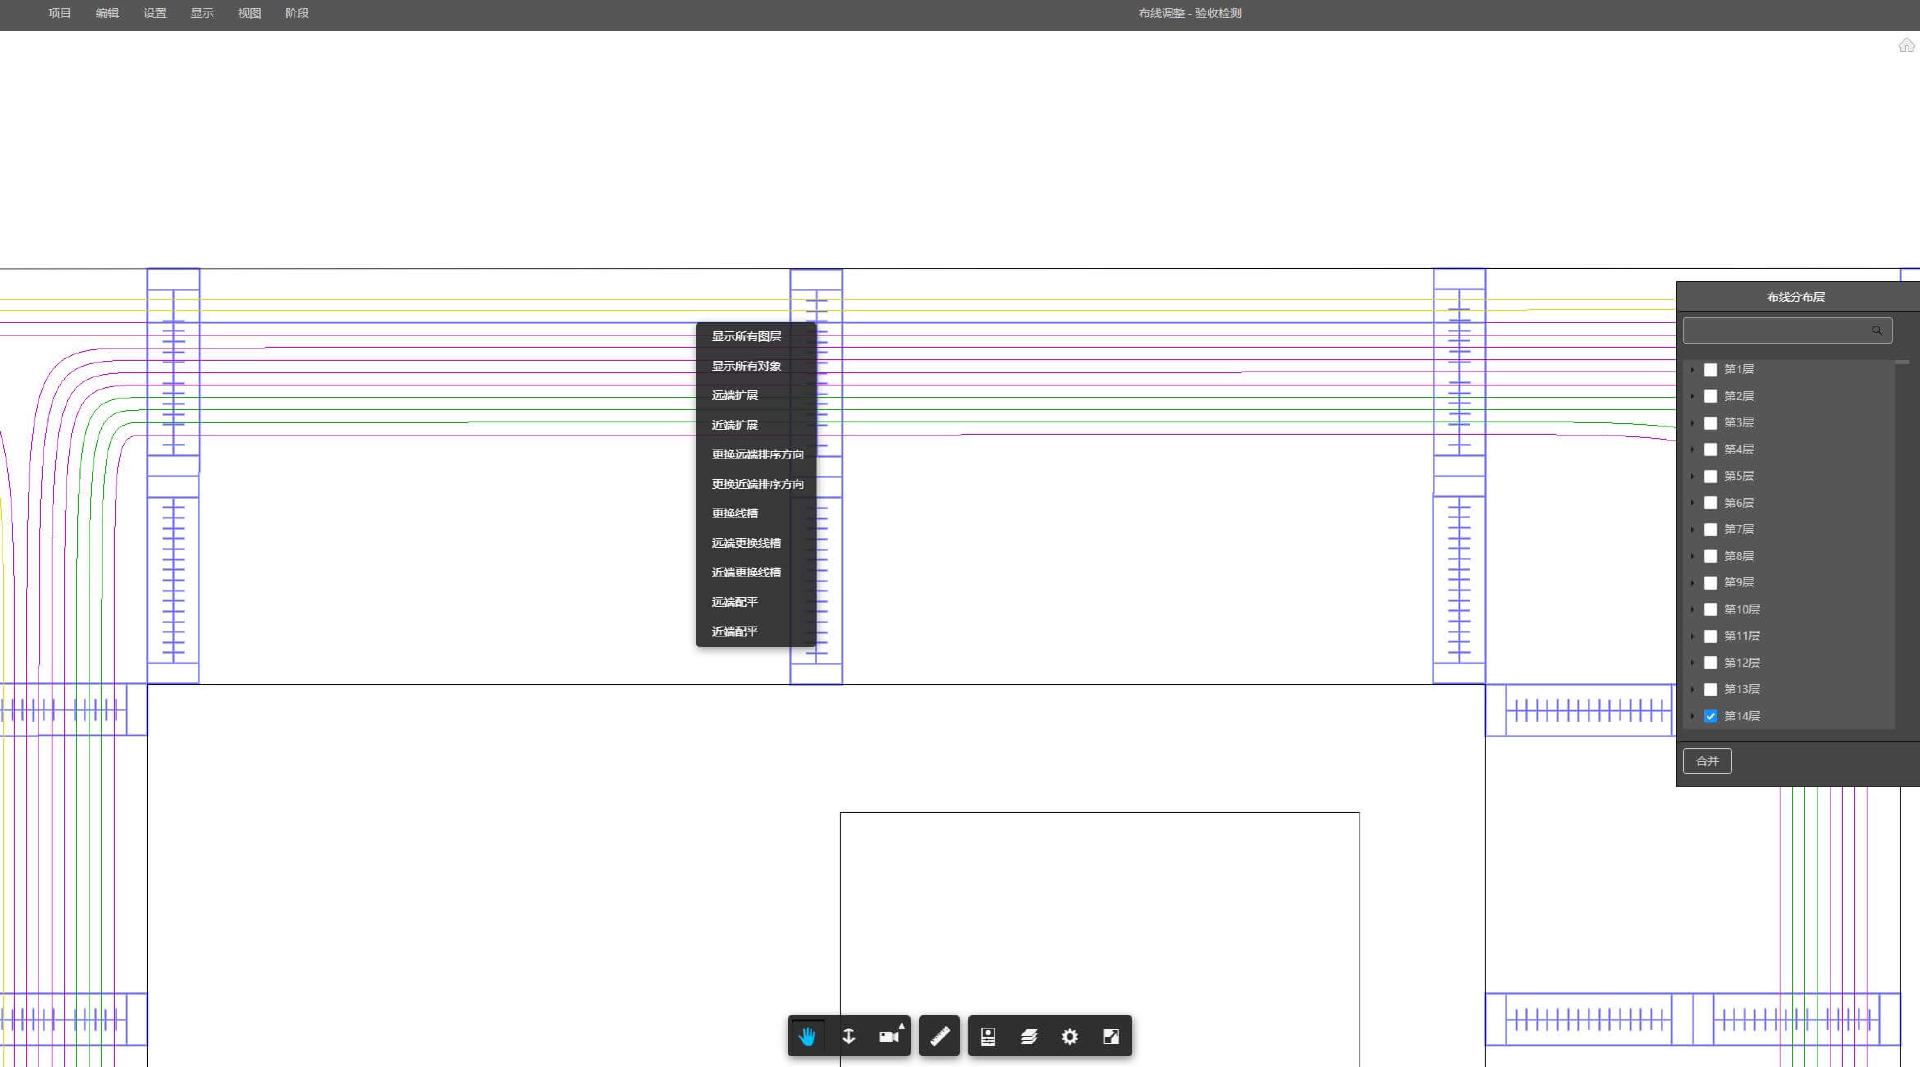The width and height of the screenshot is (1920, 1067).
Task: Open the gear settings tool
Action: (1070, 1036)
